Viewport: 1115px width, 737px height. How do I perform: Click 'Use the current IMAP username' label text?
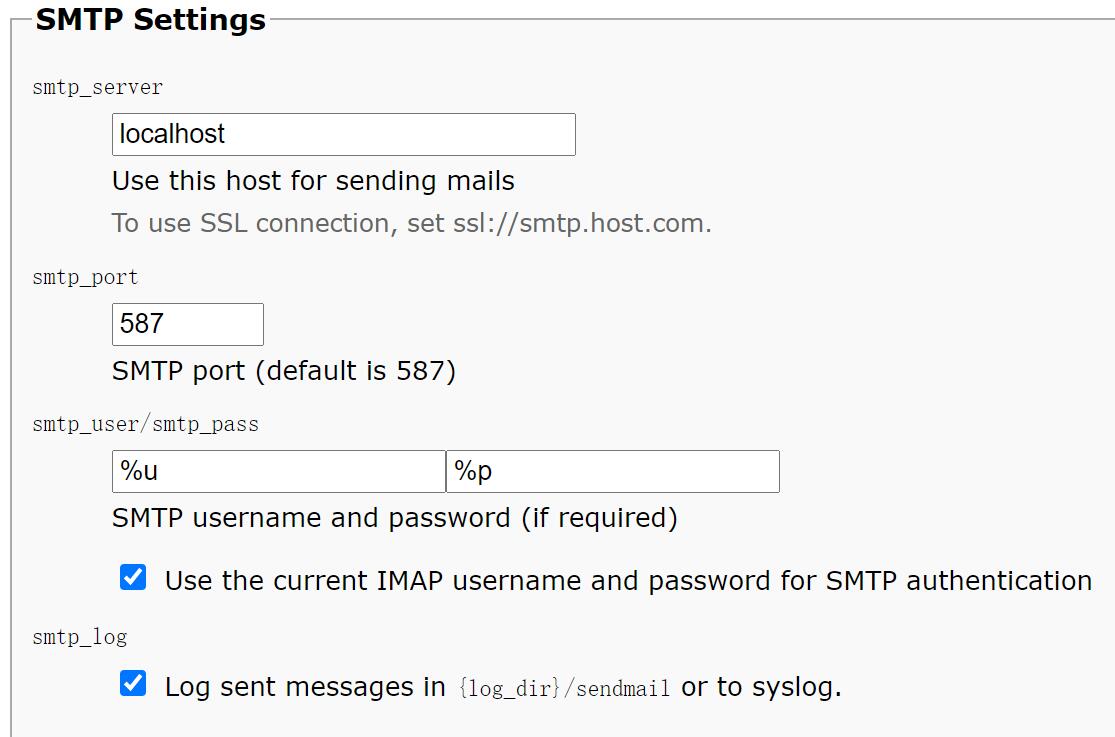pos(628,580)
